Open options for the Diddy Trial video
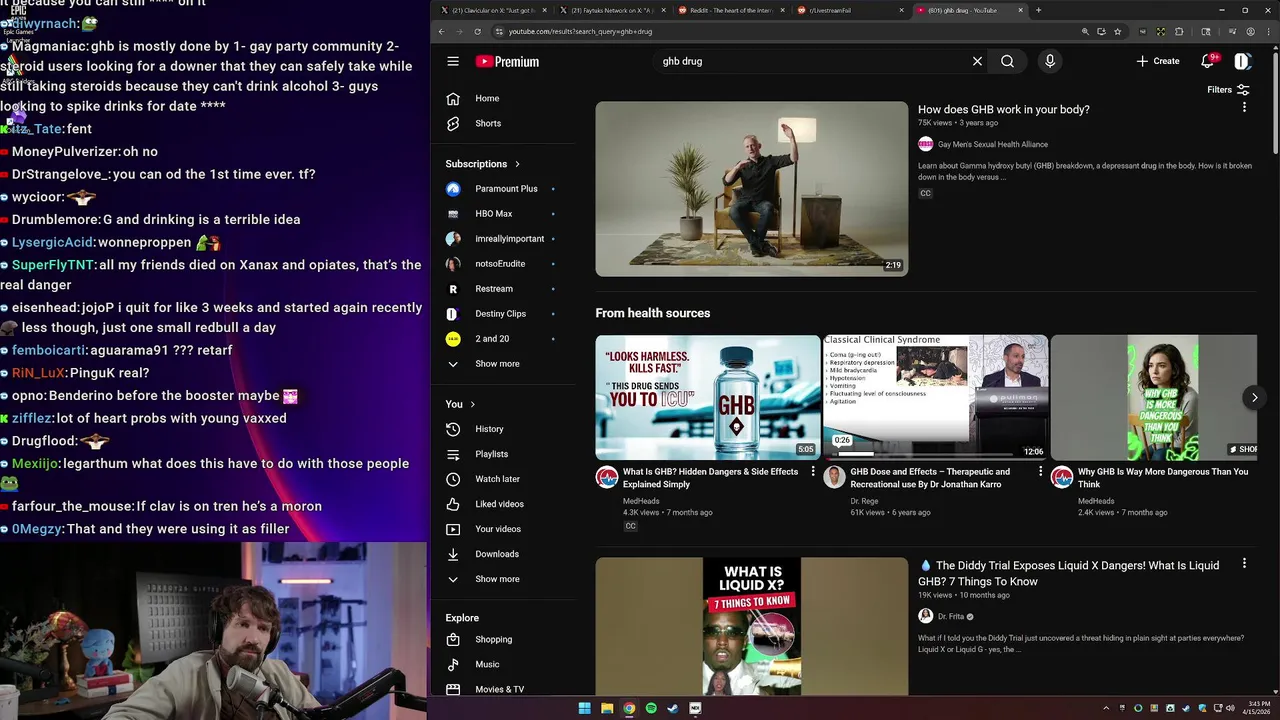Viewport: 1280px width, 720px height. click(x=1244, y=564)
